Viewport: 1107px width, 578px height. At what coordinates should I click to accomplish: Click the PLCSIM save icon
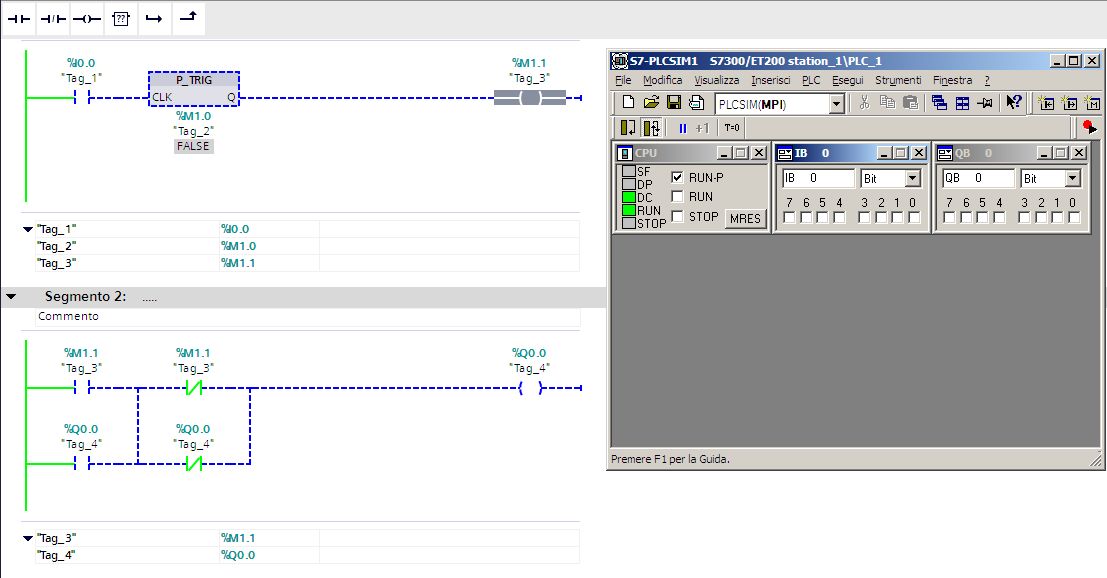[674, 102]
